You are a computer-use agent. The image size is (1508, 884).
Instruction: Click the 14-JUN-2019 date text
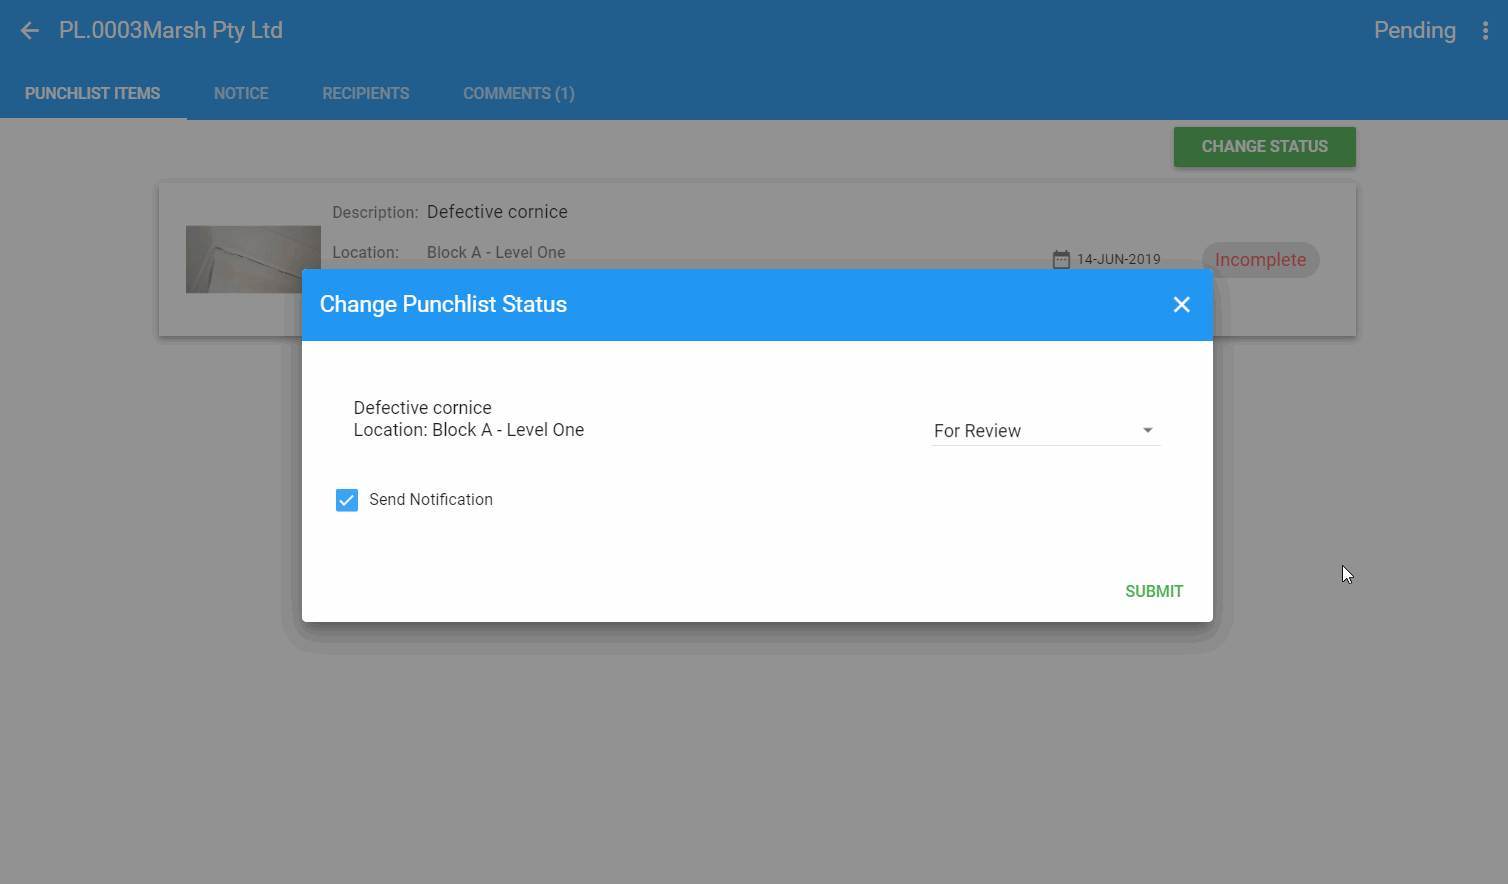pos(1119,260)
